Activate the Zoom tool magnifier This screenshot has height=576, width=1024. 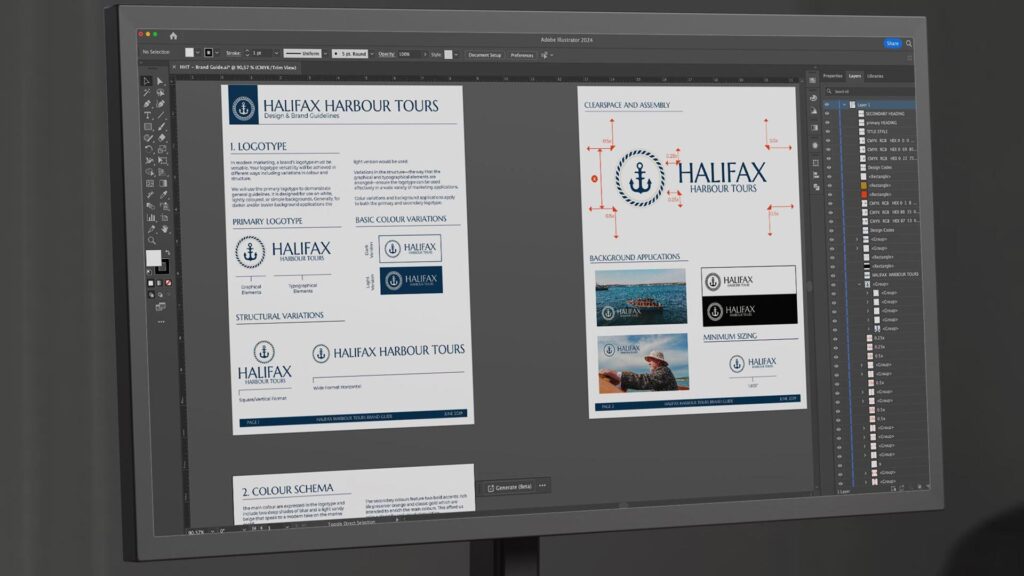point(152,240)
